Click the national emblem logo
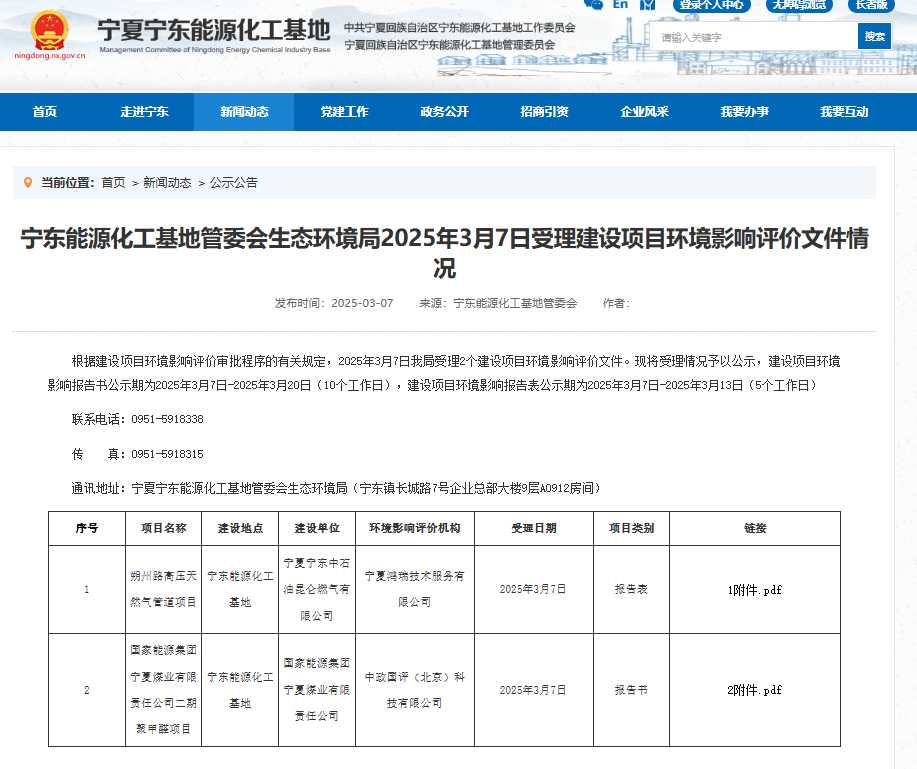This screenshot has height=769, width=917. pos(50,30)
